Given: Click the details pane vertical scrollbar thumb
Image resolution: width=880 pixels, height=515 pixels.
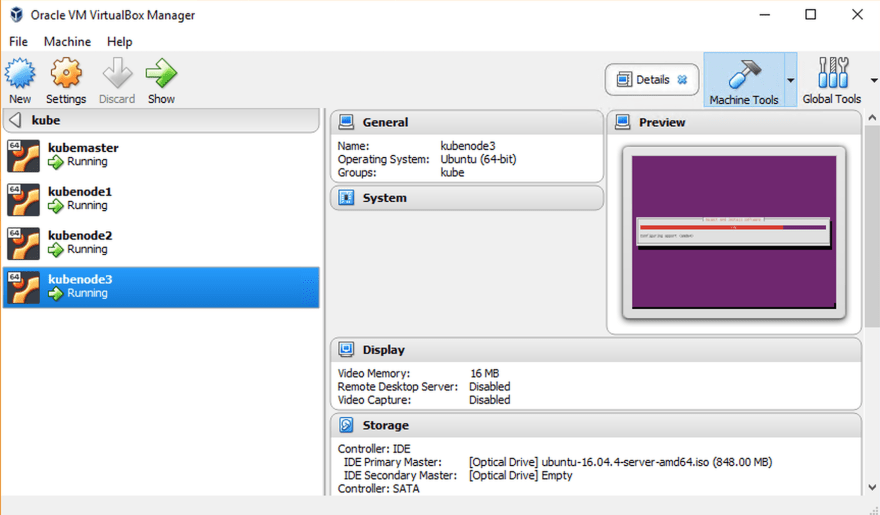Looking at the screenshot, I should [x=872, y=227].
